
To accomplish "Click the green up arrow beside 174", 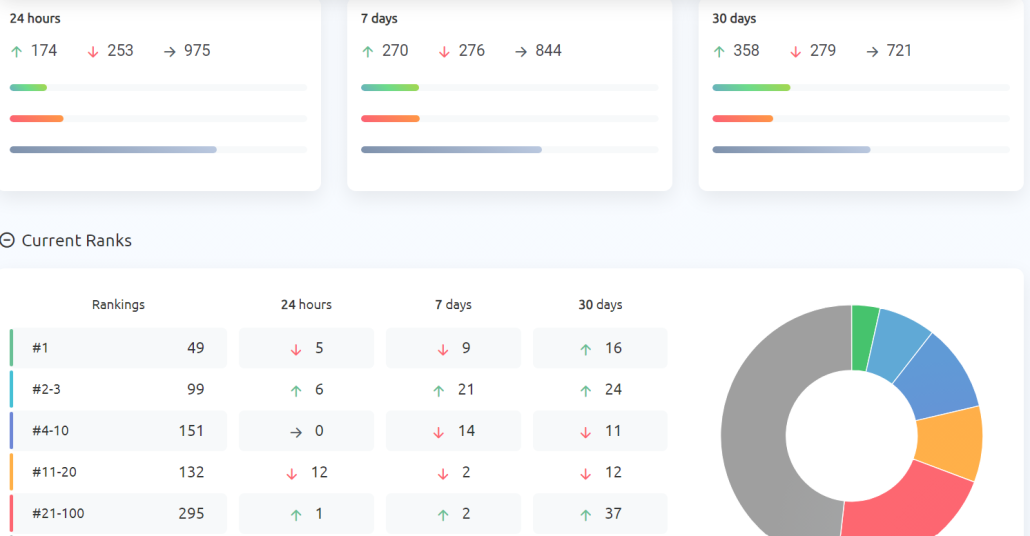I will click(x=17, y=51).
